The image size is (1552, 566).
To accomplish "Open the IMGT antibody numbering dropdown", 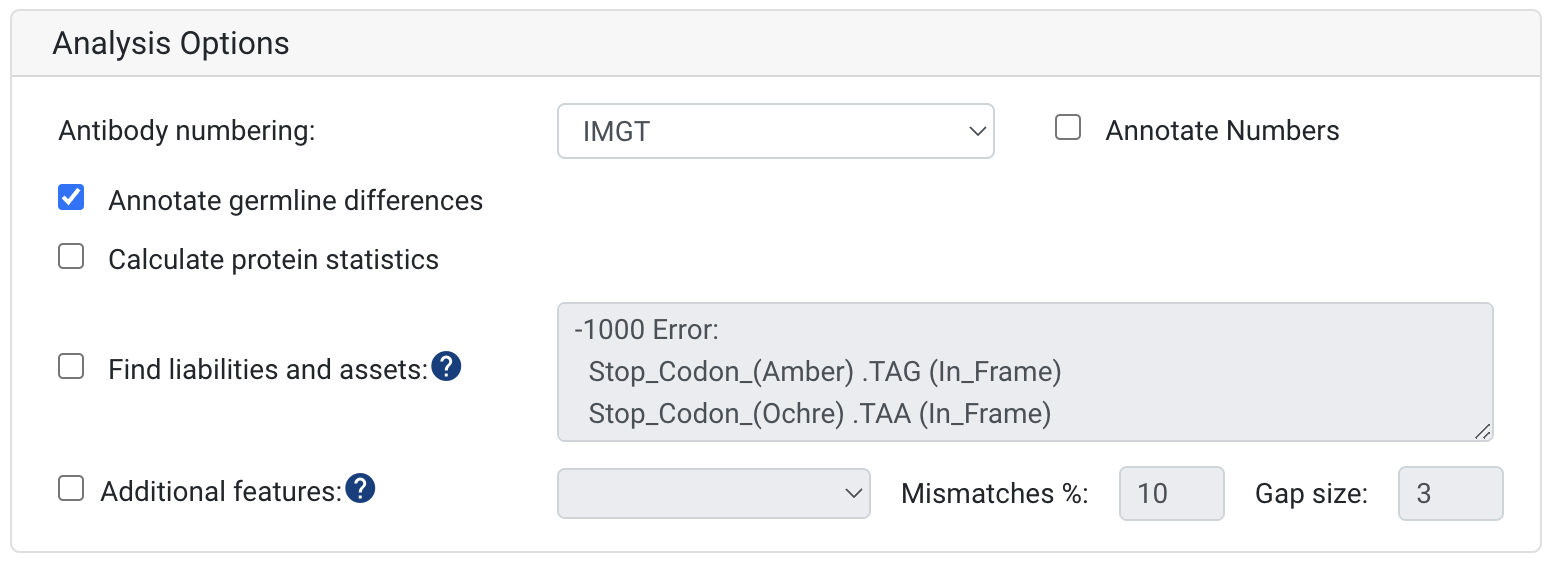I will pyautogui.click(x=775, y=131).
